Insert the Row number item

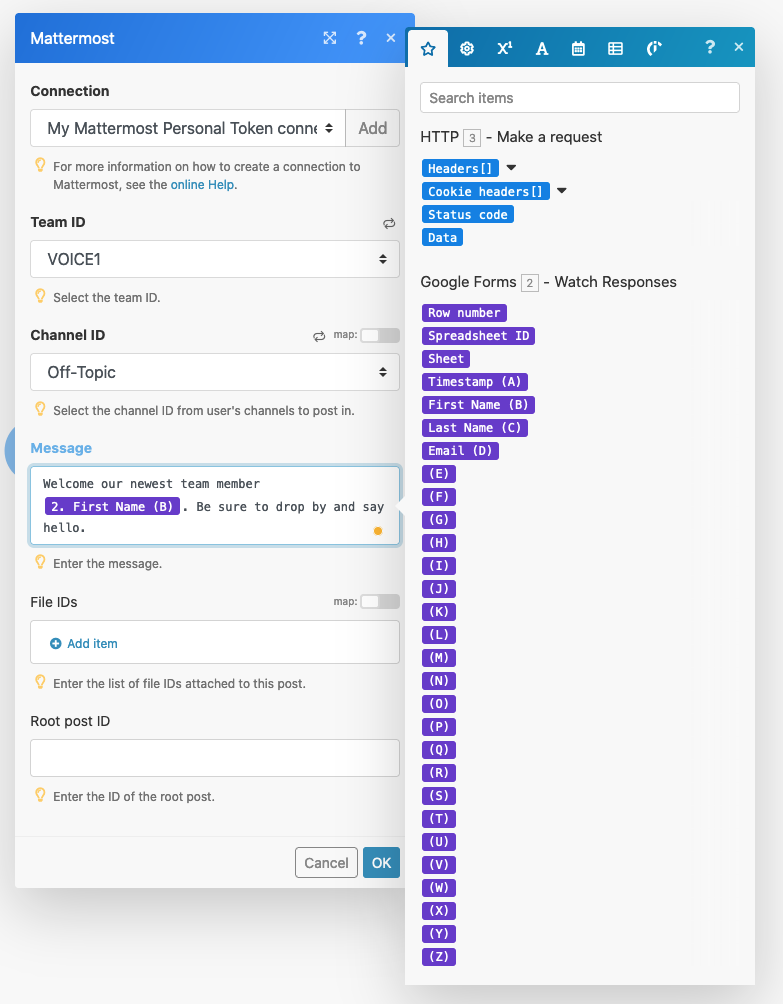(x=464, y=312)
